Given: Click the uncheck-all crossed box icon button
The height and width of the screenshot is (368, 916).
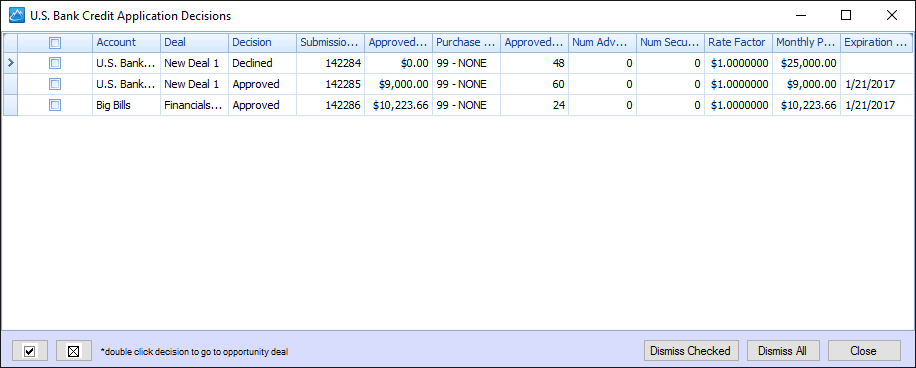Looking at the screenshot, I should [74, 351].
